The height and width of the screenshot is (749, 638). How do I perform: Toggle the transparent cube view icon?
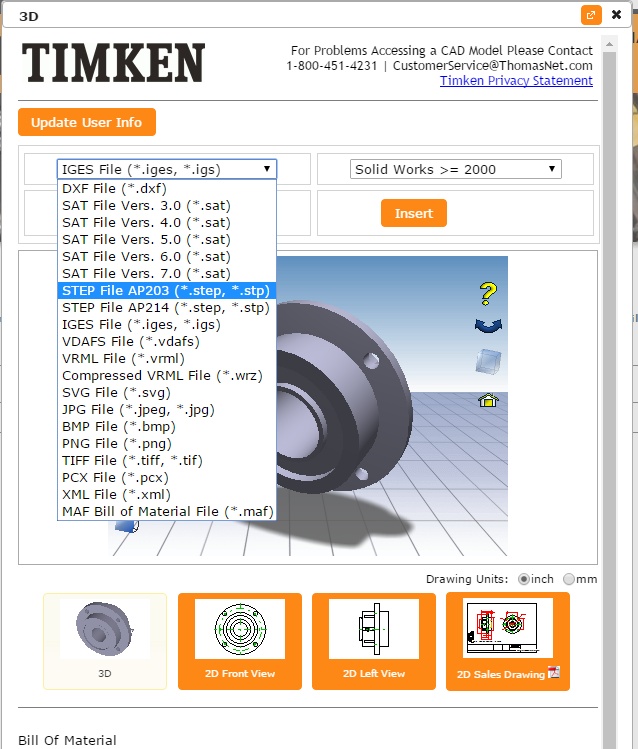488,361
